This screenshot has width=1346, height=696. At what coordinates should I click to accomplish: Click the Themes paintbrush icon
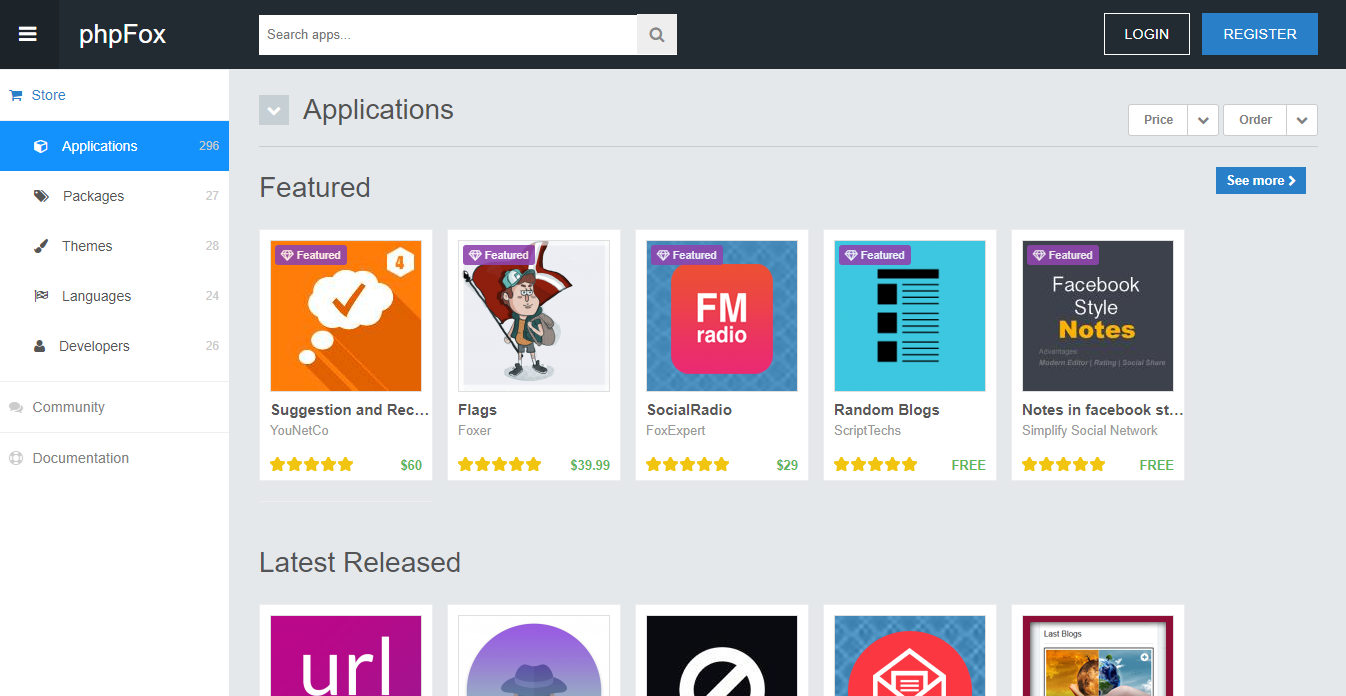click(41, 246)
